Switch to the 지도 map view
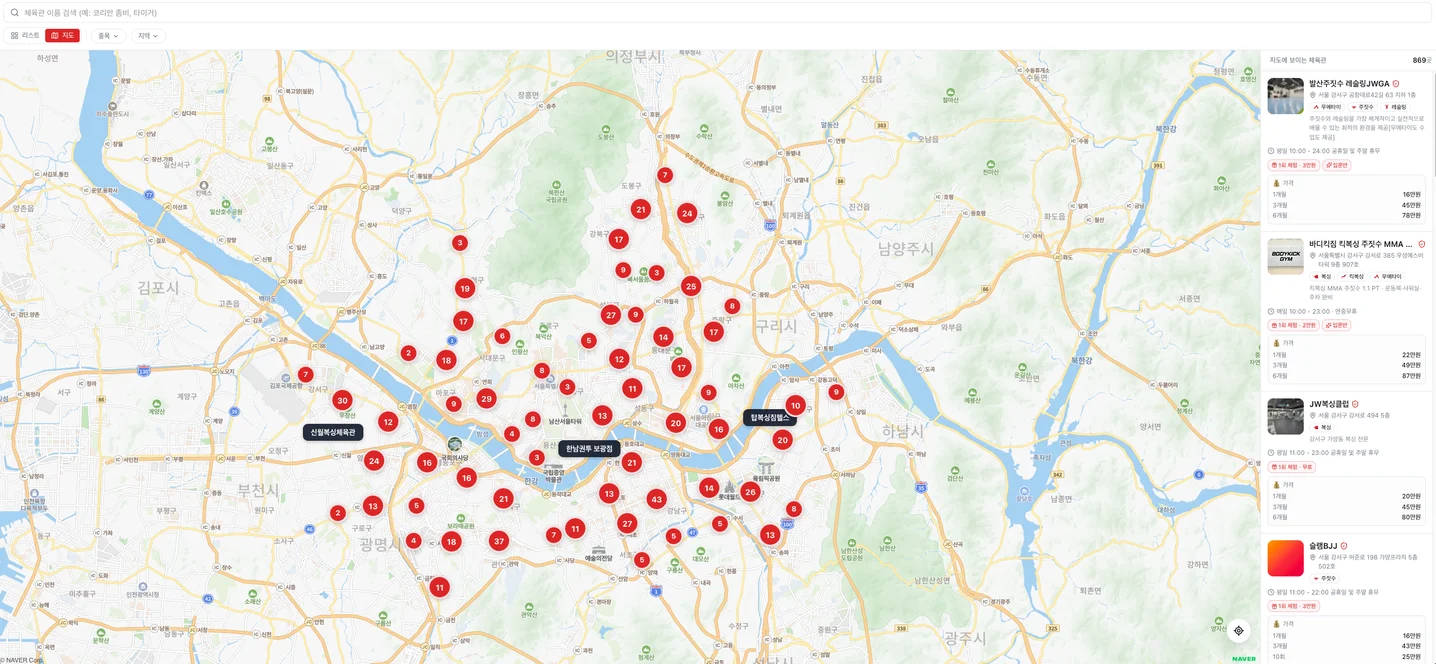 (x=62, y=35)
